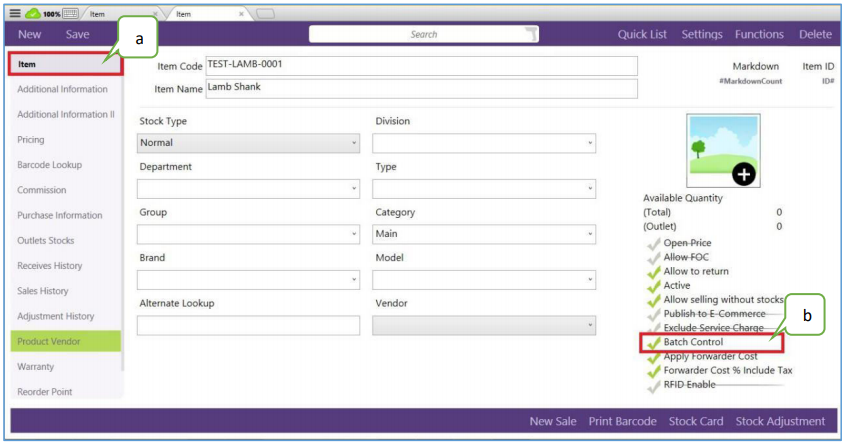Open the Division dropdown

pos(484,143)
